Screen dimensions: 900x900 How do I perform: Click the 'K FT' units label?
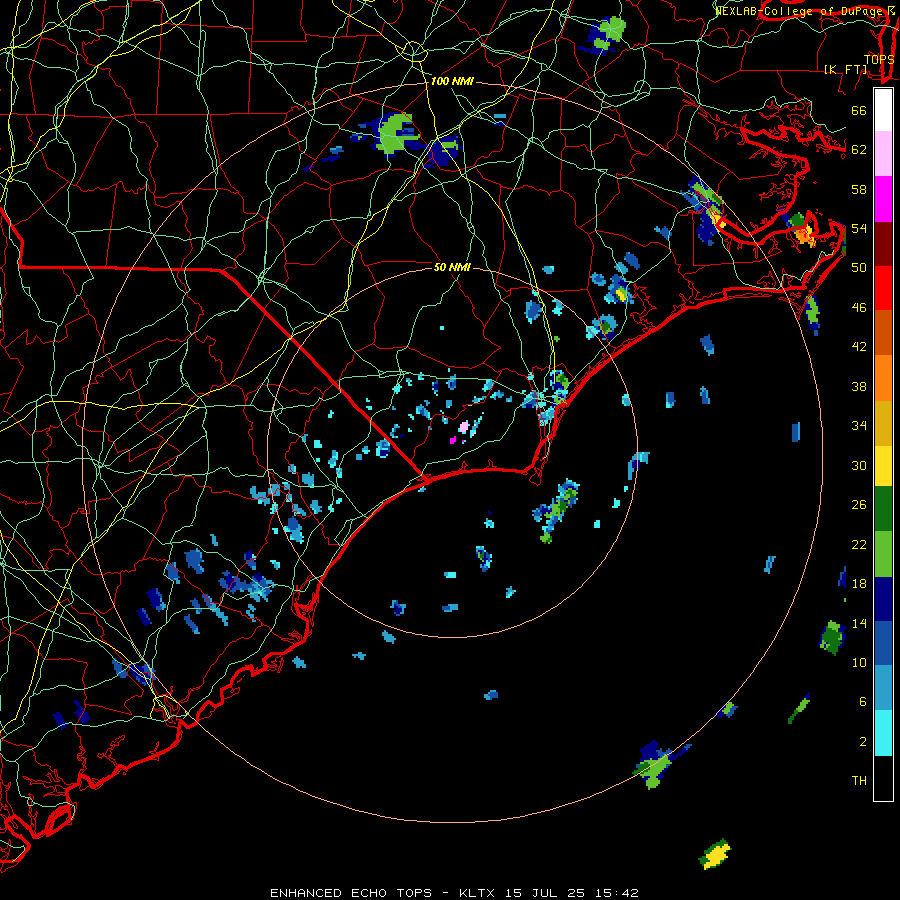pos(845,69)
